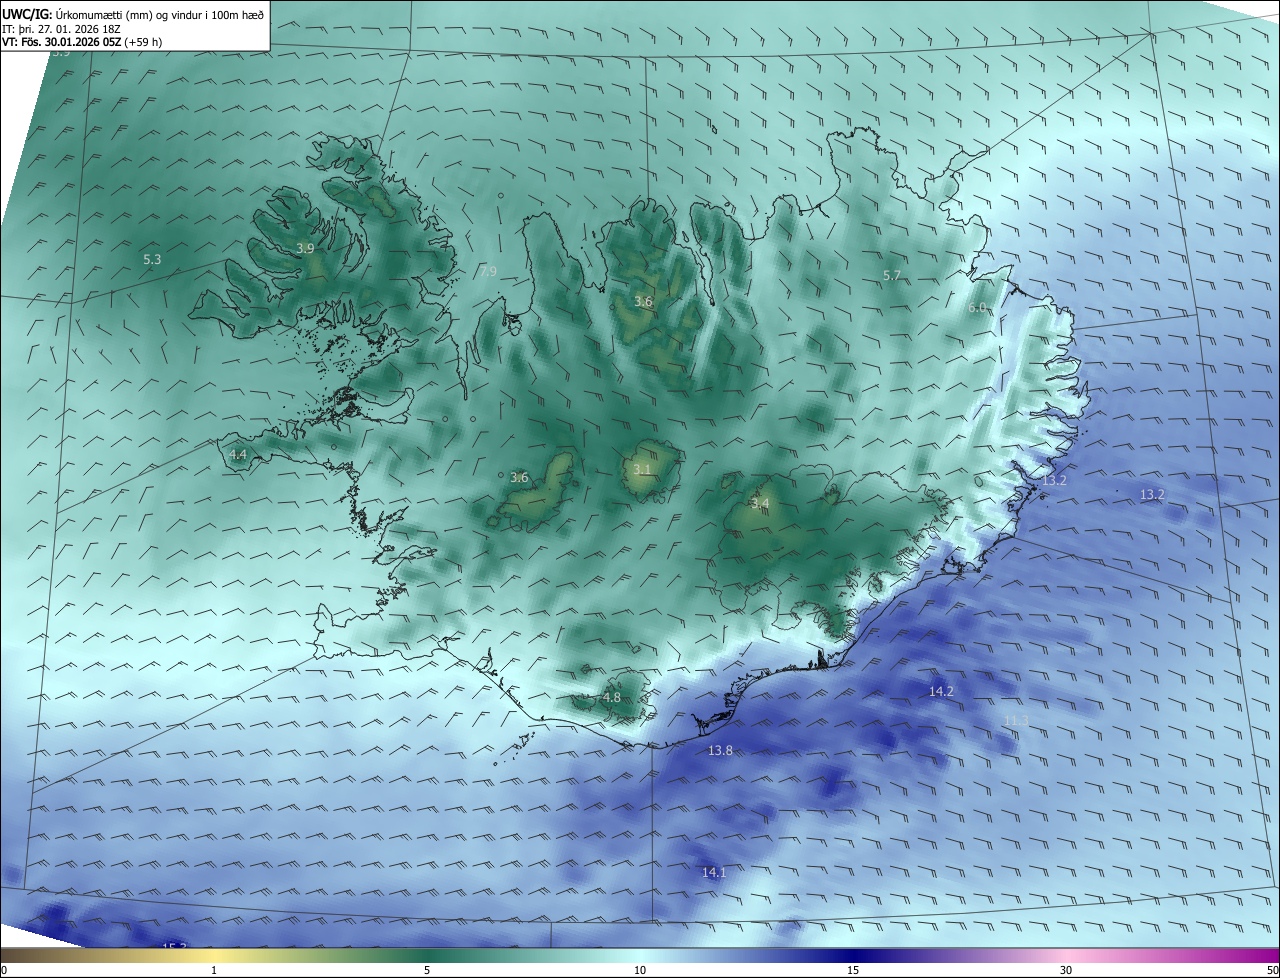The image size is (1280, 978).
Task: Click the 5.7 value in northeast Iceland
Action: 892,275
